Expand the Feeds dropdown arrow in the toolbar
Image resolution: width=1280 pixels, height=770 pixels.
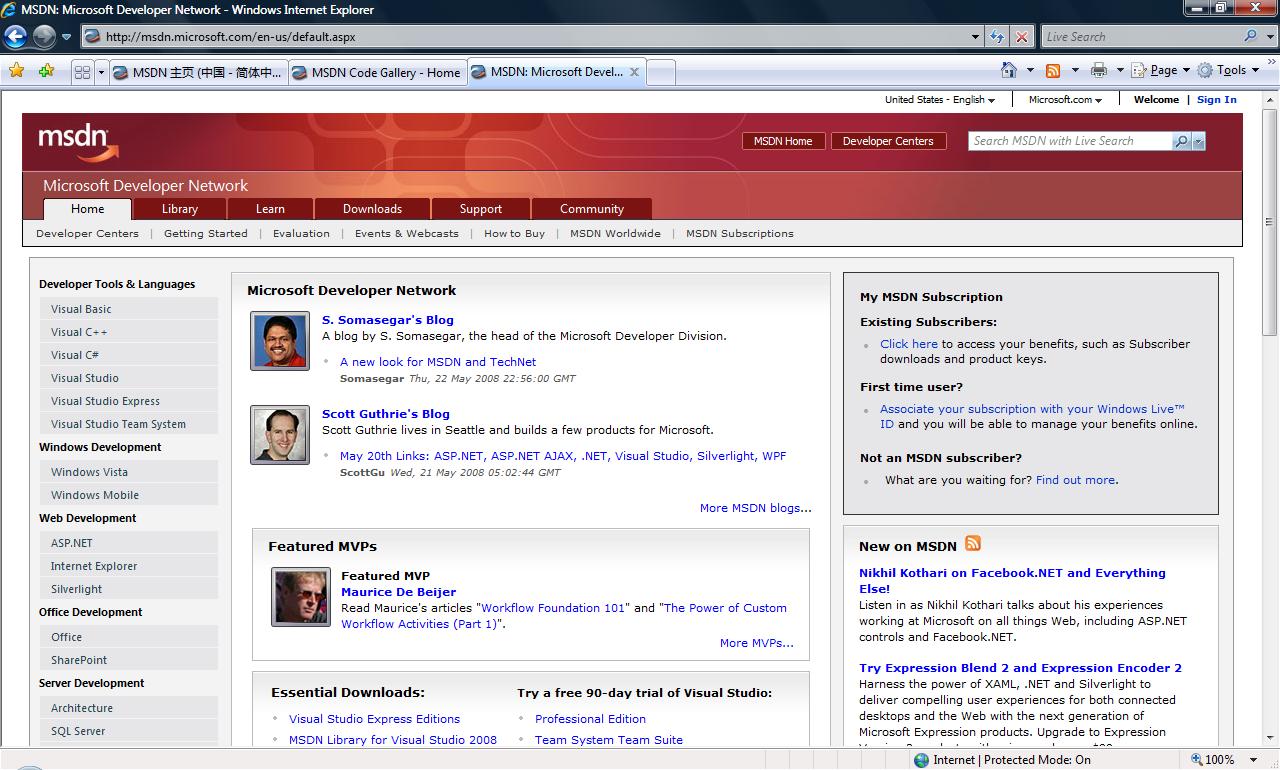1075,70
